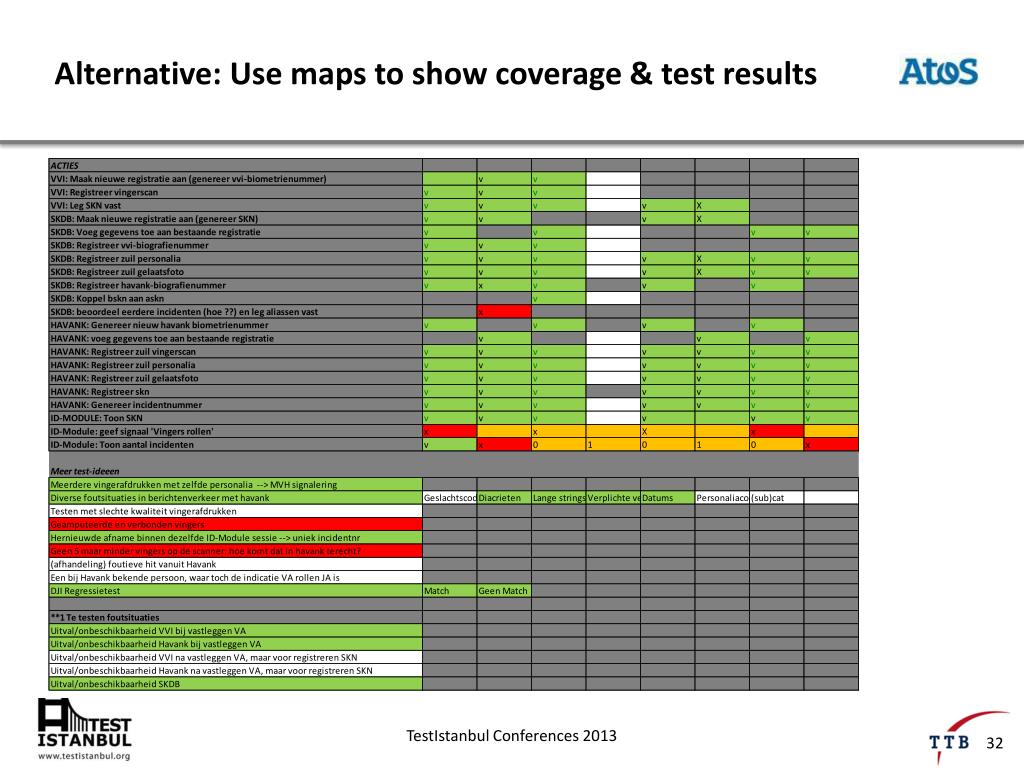Select row 'Diverse foutsituaties in berichtenverkeer met havank'
The image size is (1024, 768).
click(x=236, y=498)
